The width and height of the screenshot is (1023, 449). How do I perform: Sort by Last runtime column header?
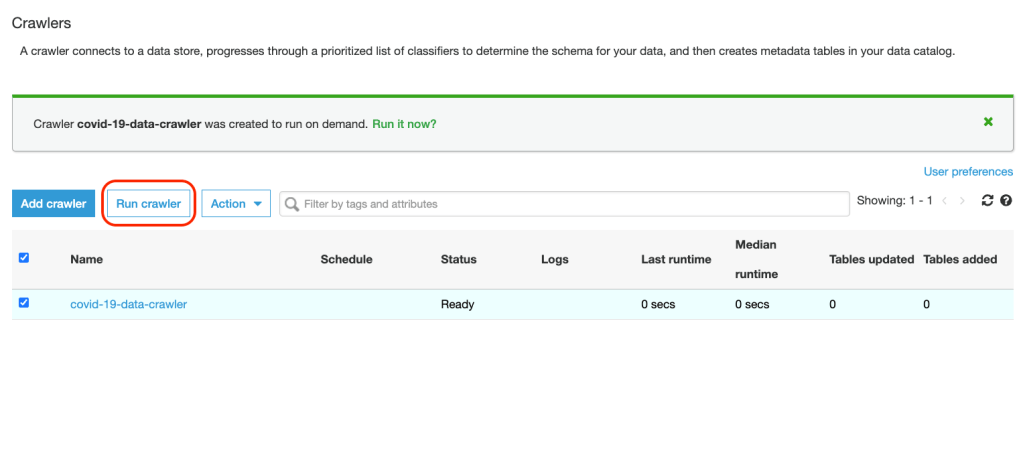(x=676, y=260)
